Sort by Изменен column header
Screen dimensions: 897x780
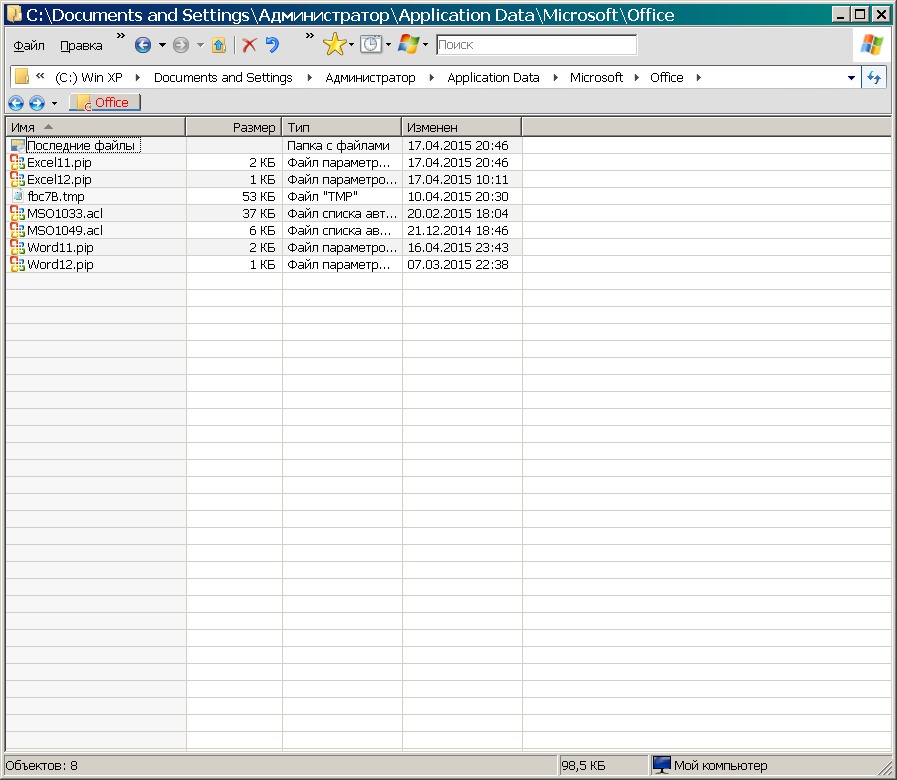click(x=460, y=127)
